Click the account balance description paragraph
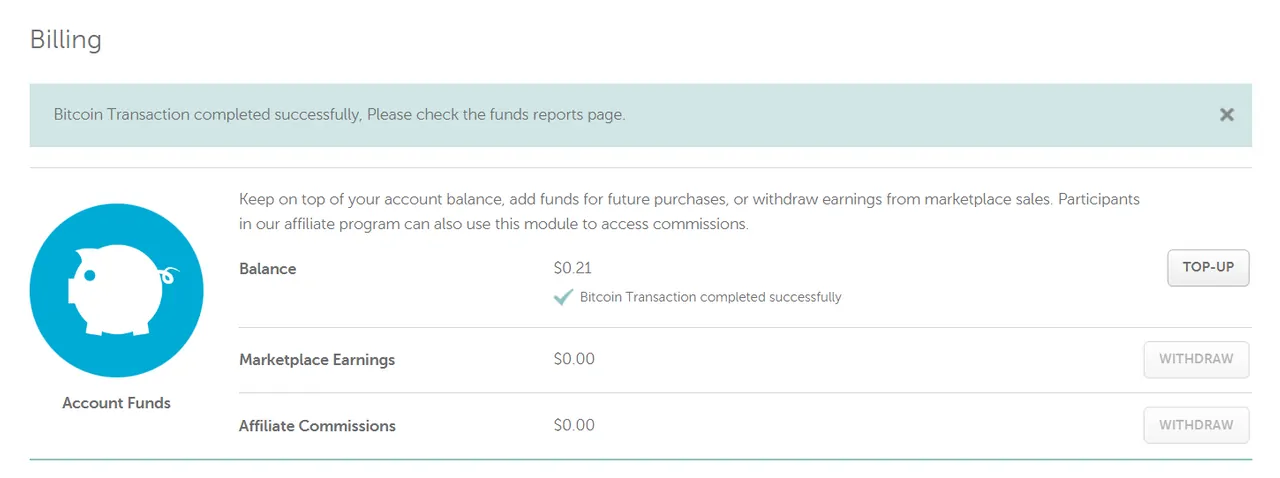This screenshot has height=478, width=1280. coord(689,212)
